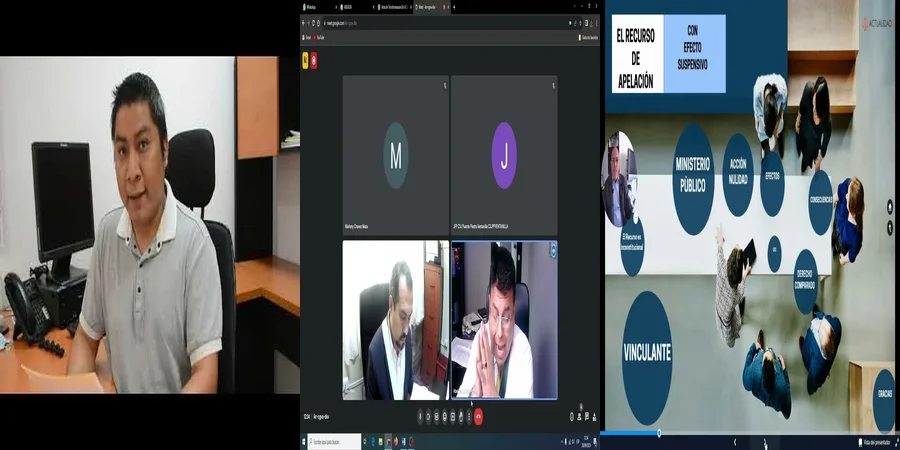Toggle camera in Meet control bar
Screen dimensions: 900x450
point(428,417)
